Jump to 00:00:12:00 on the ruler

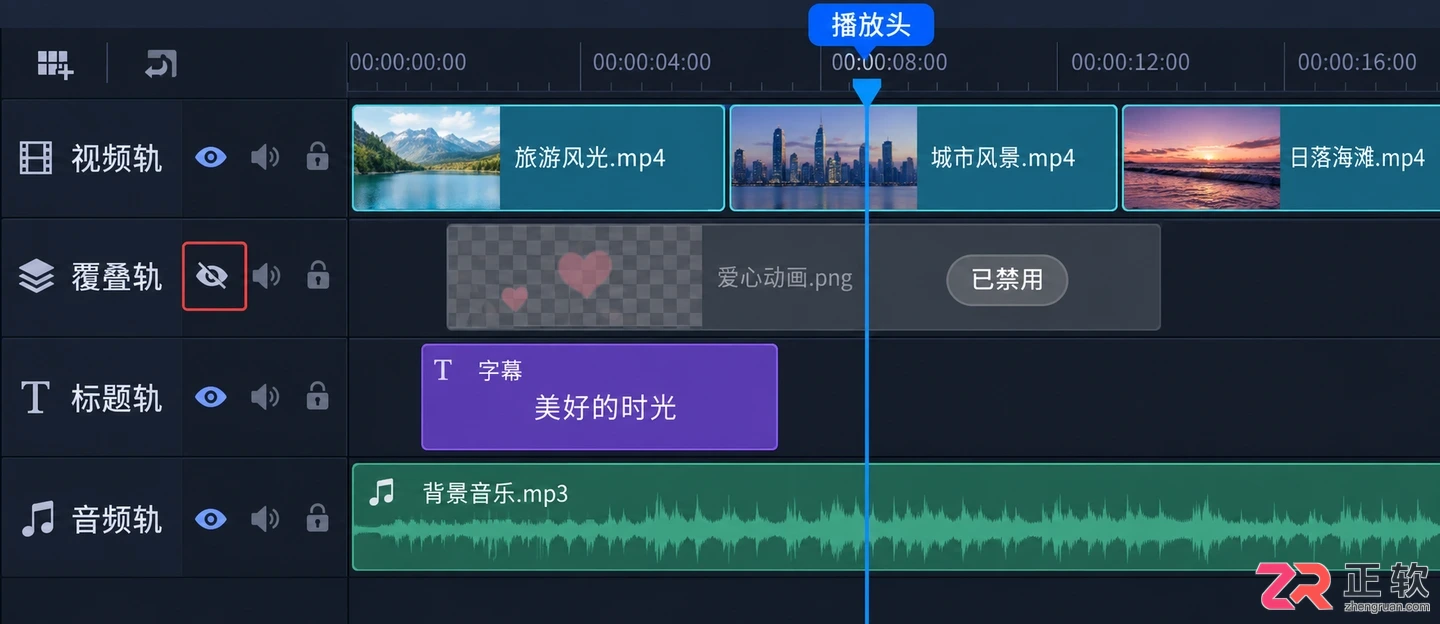click(1130, 62)
